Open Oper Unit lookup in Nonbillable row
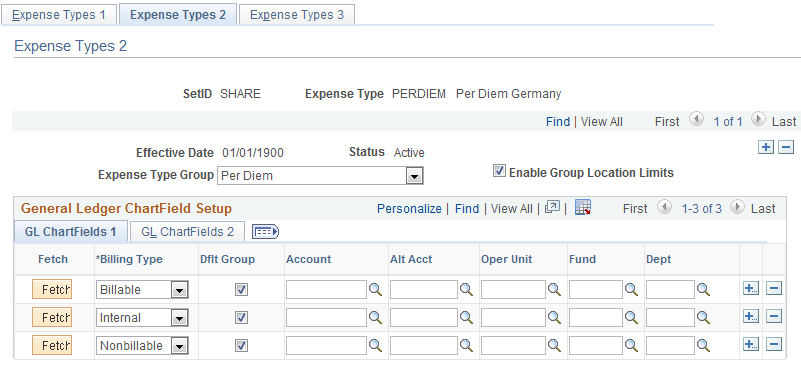 554,346
